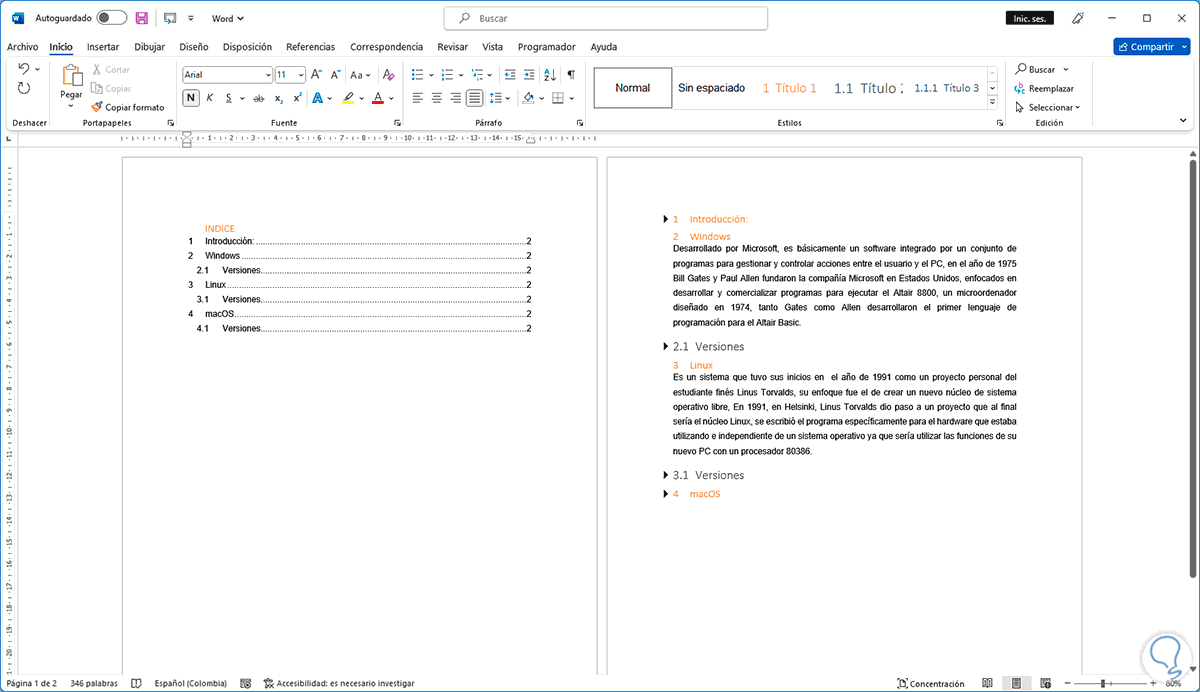Open the Archivo tab
Viewport: 1200px width, 692px height.
[x=22, y=46]
